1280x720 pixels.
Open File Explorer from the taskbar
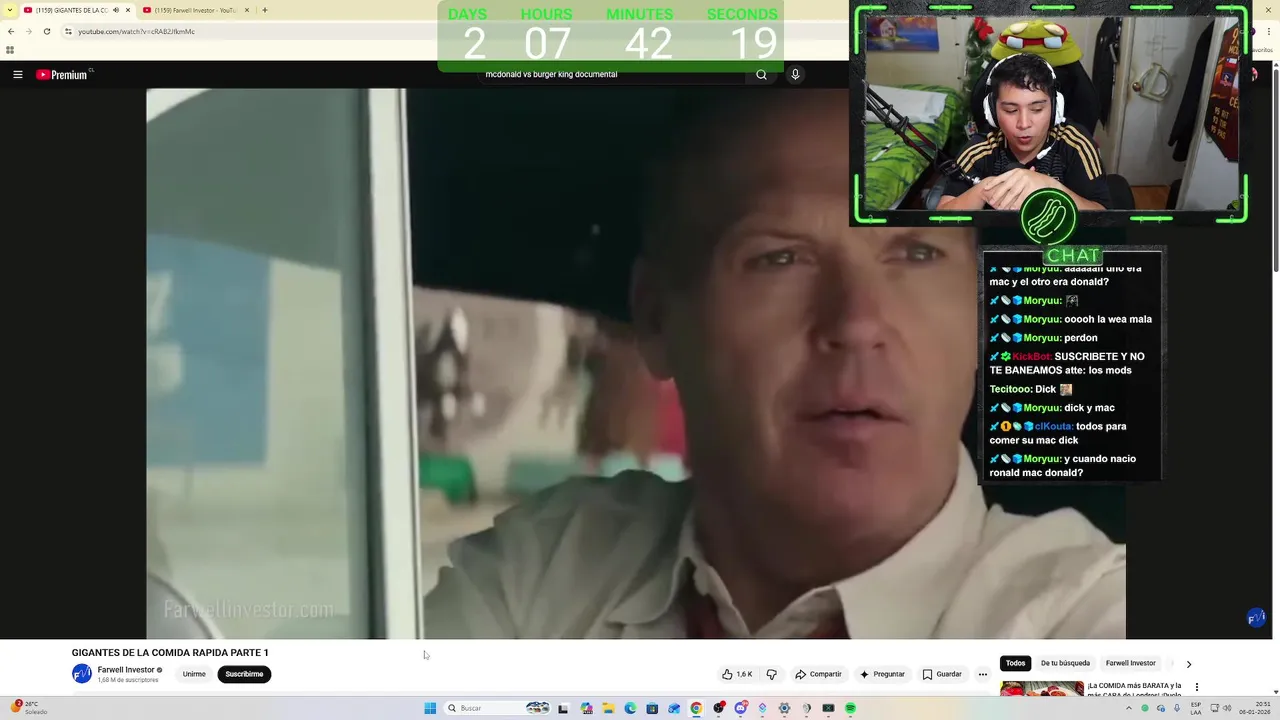[608, 708]
